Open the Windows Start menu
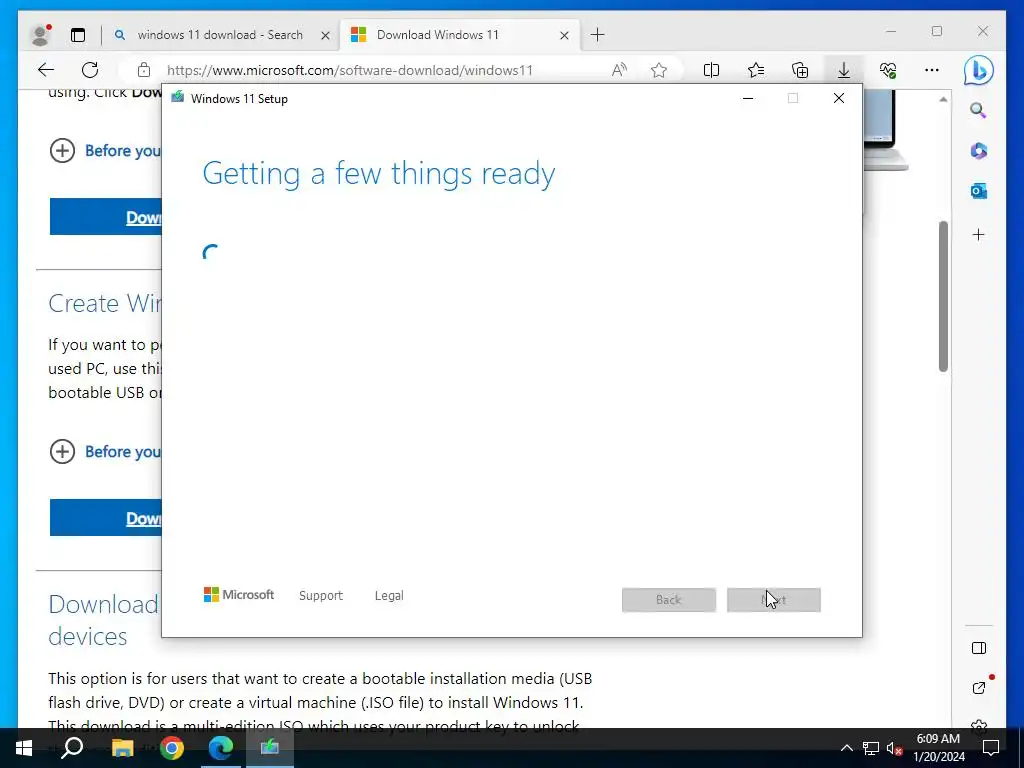The width and height of the screenshot is (1024, 768). pos(24,748)
